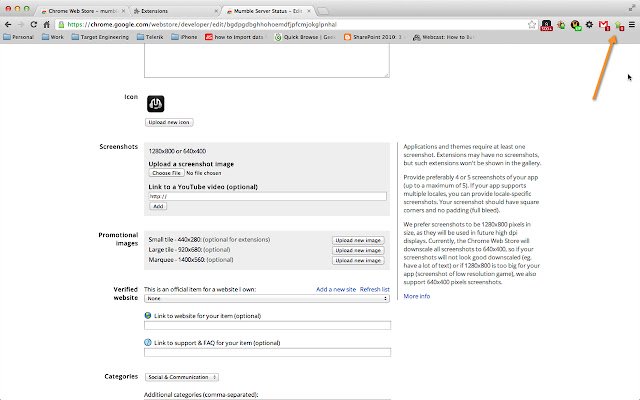Enter fullscreen via the top-right arrows icon
The height and width of the screenshot is (400, 640).
point(632,8)
